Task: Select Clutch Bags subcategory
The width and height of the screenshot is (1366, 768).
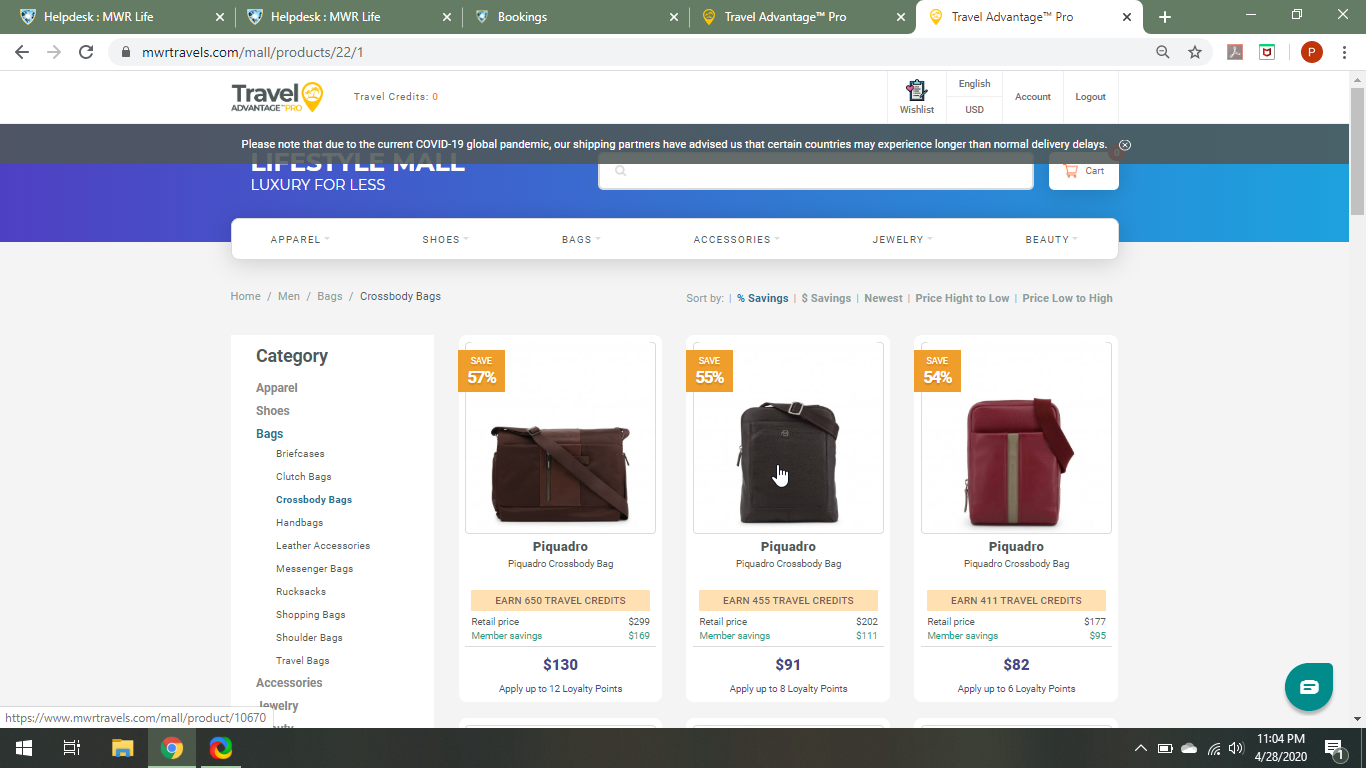Action: (304, 477)
